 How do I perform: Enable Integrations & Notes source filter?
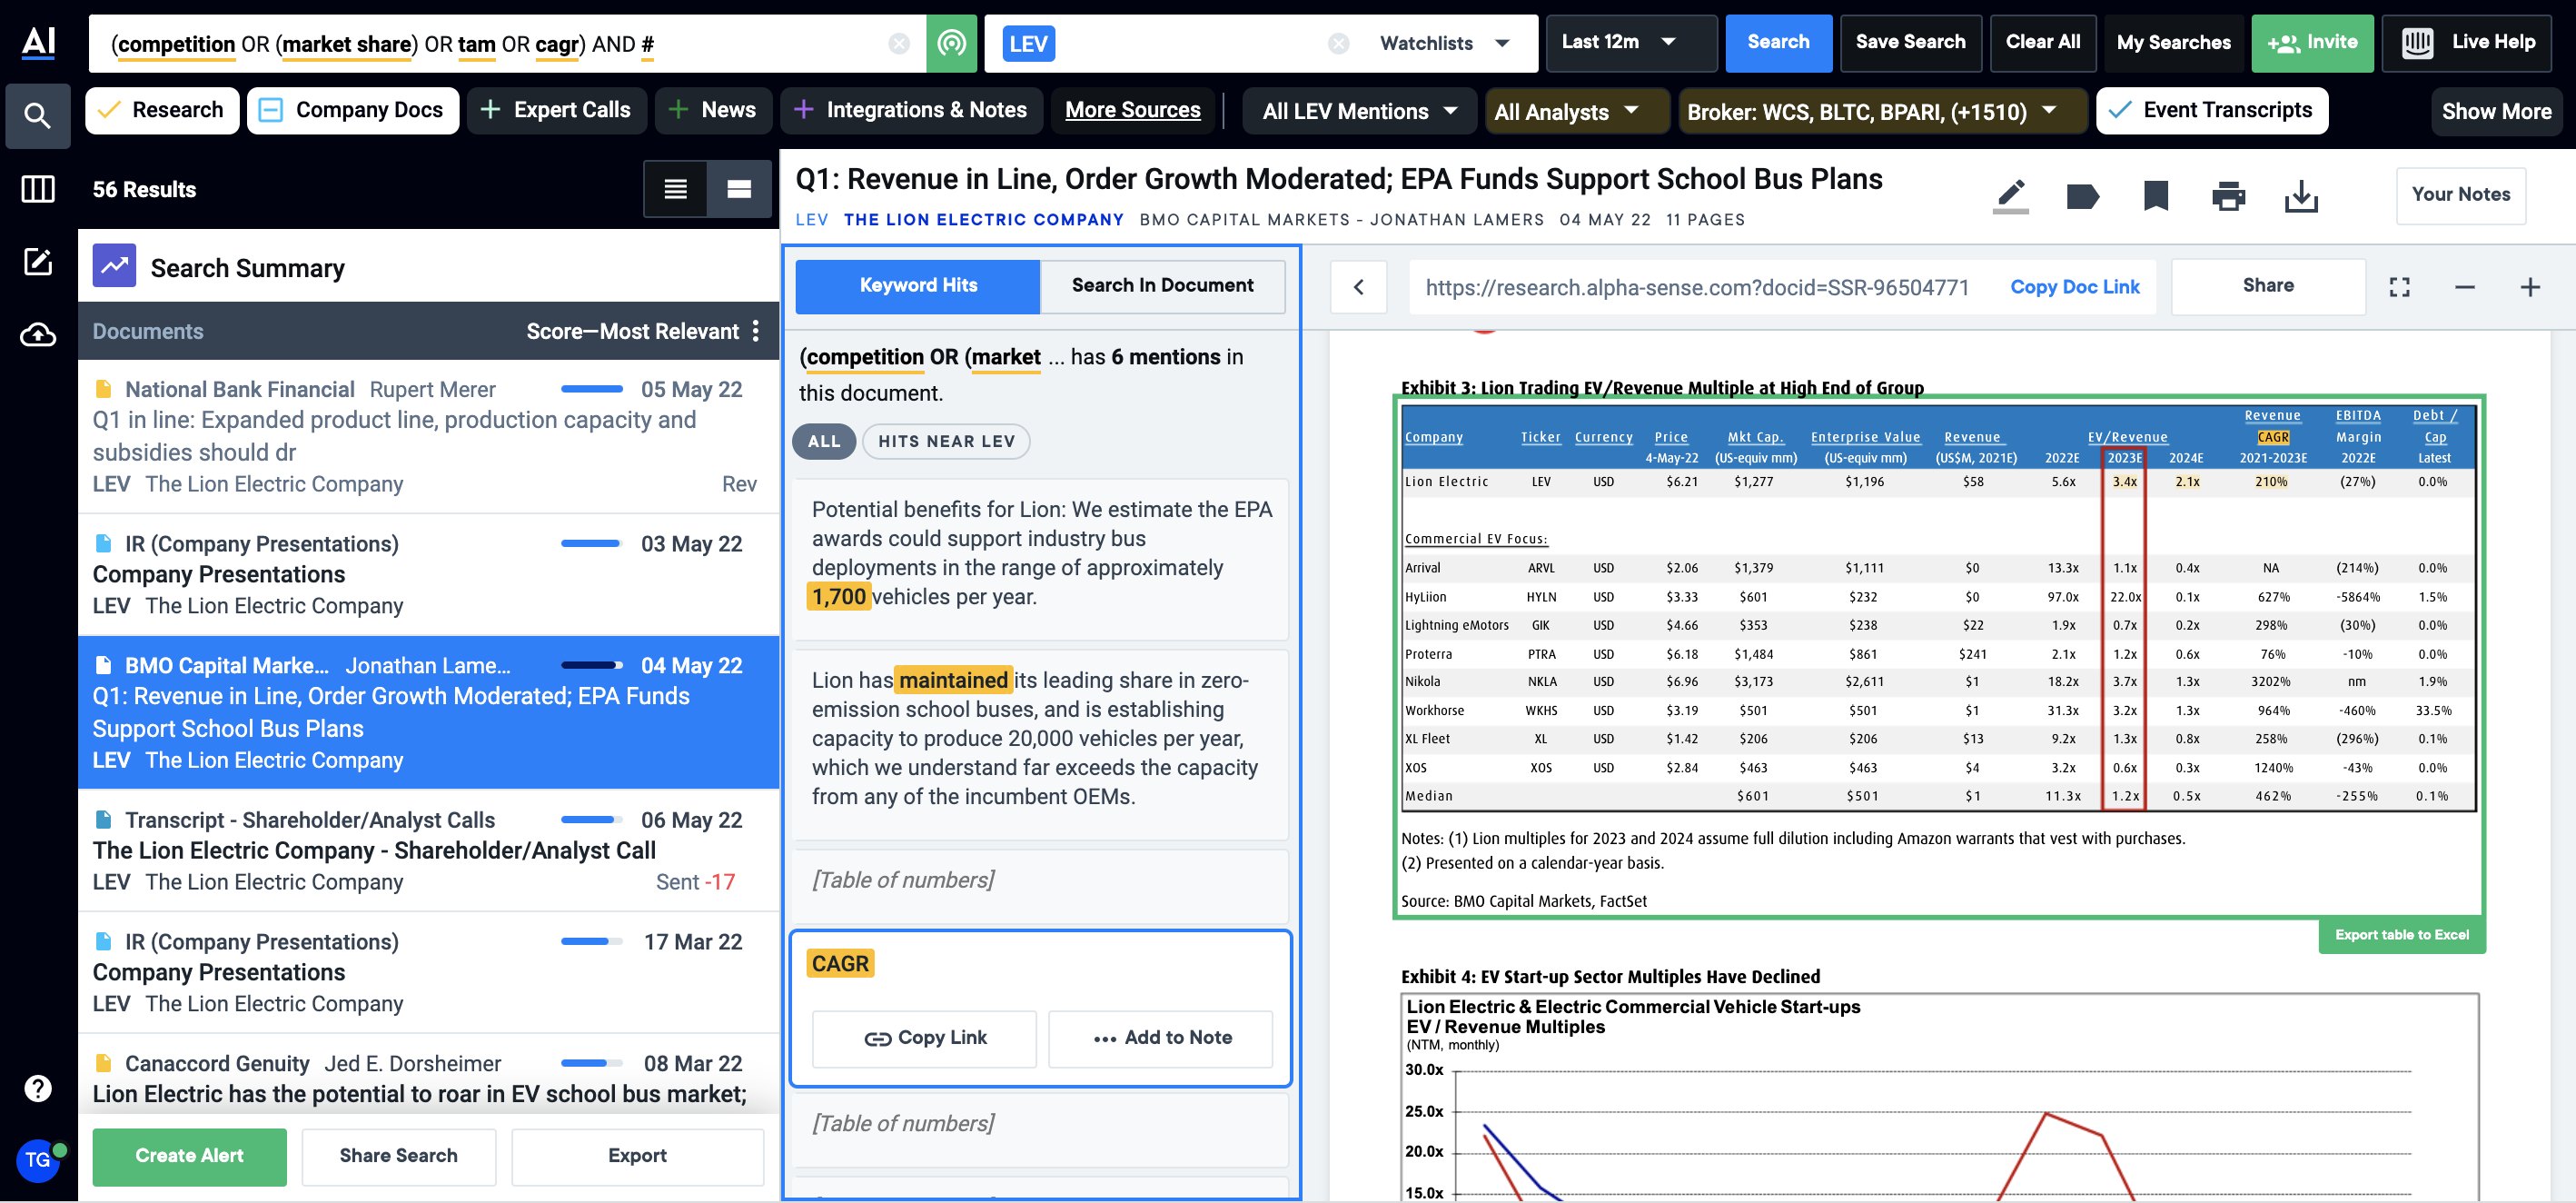tap(911, 110)
